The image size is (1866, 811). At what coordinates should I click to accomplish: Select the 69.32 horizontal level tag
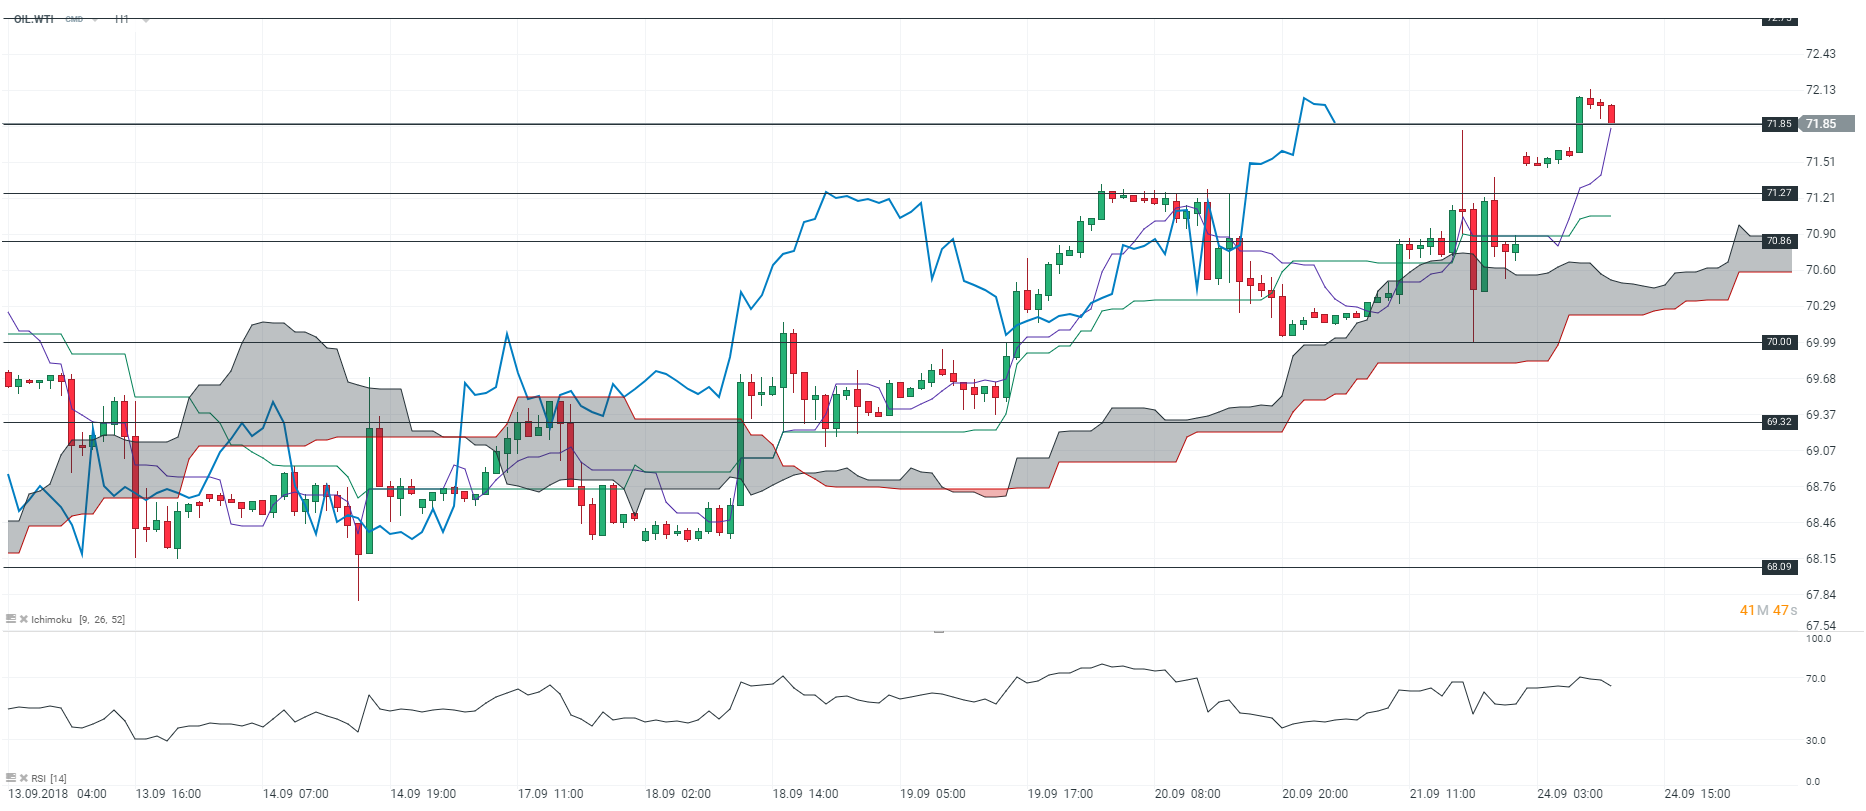click(x=1779, y=422)
